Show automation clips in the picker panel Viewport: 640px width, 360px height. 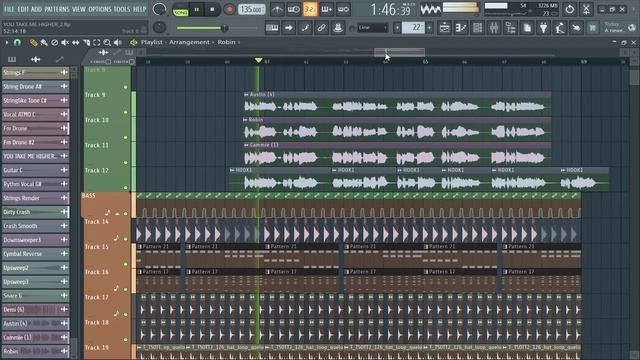tap(60, 60)
